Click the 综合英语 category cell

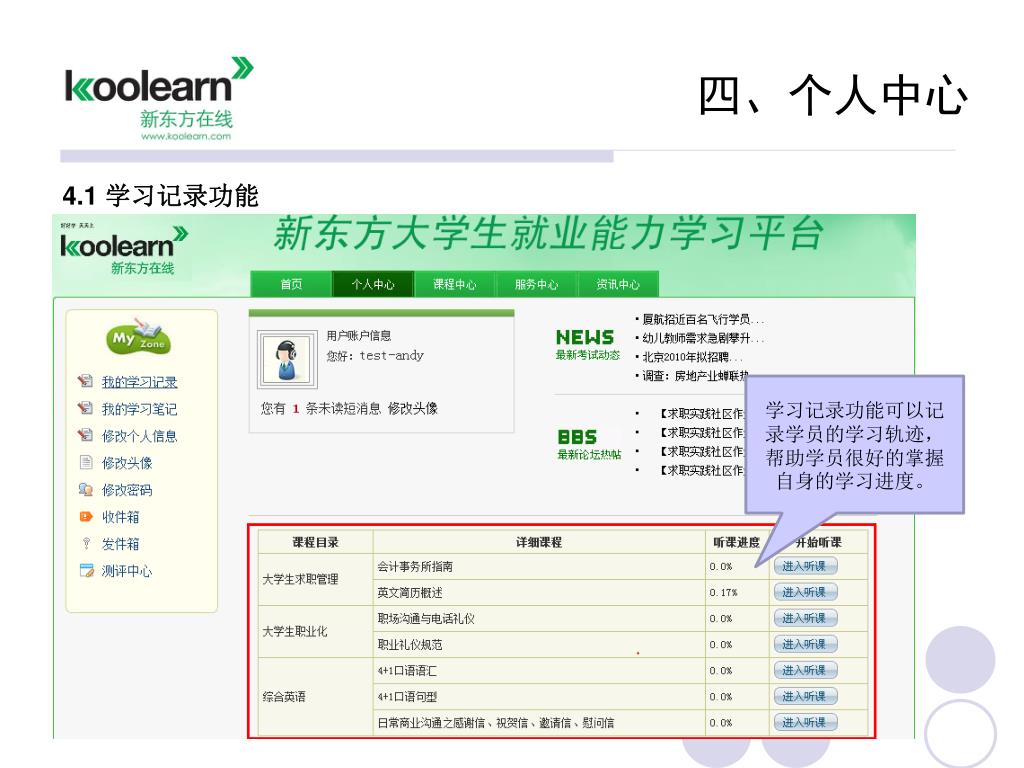click(x=315, y=697)
